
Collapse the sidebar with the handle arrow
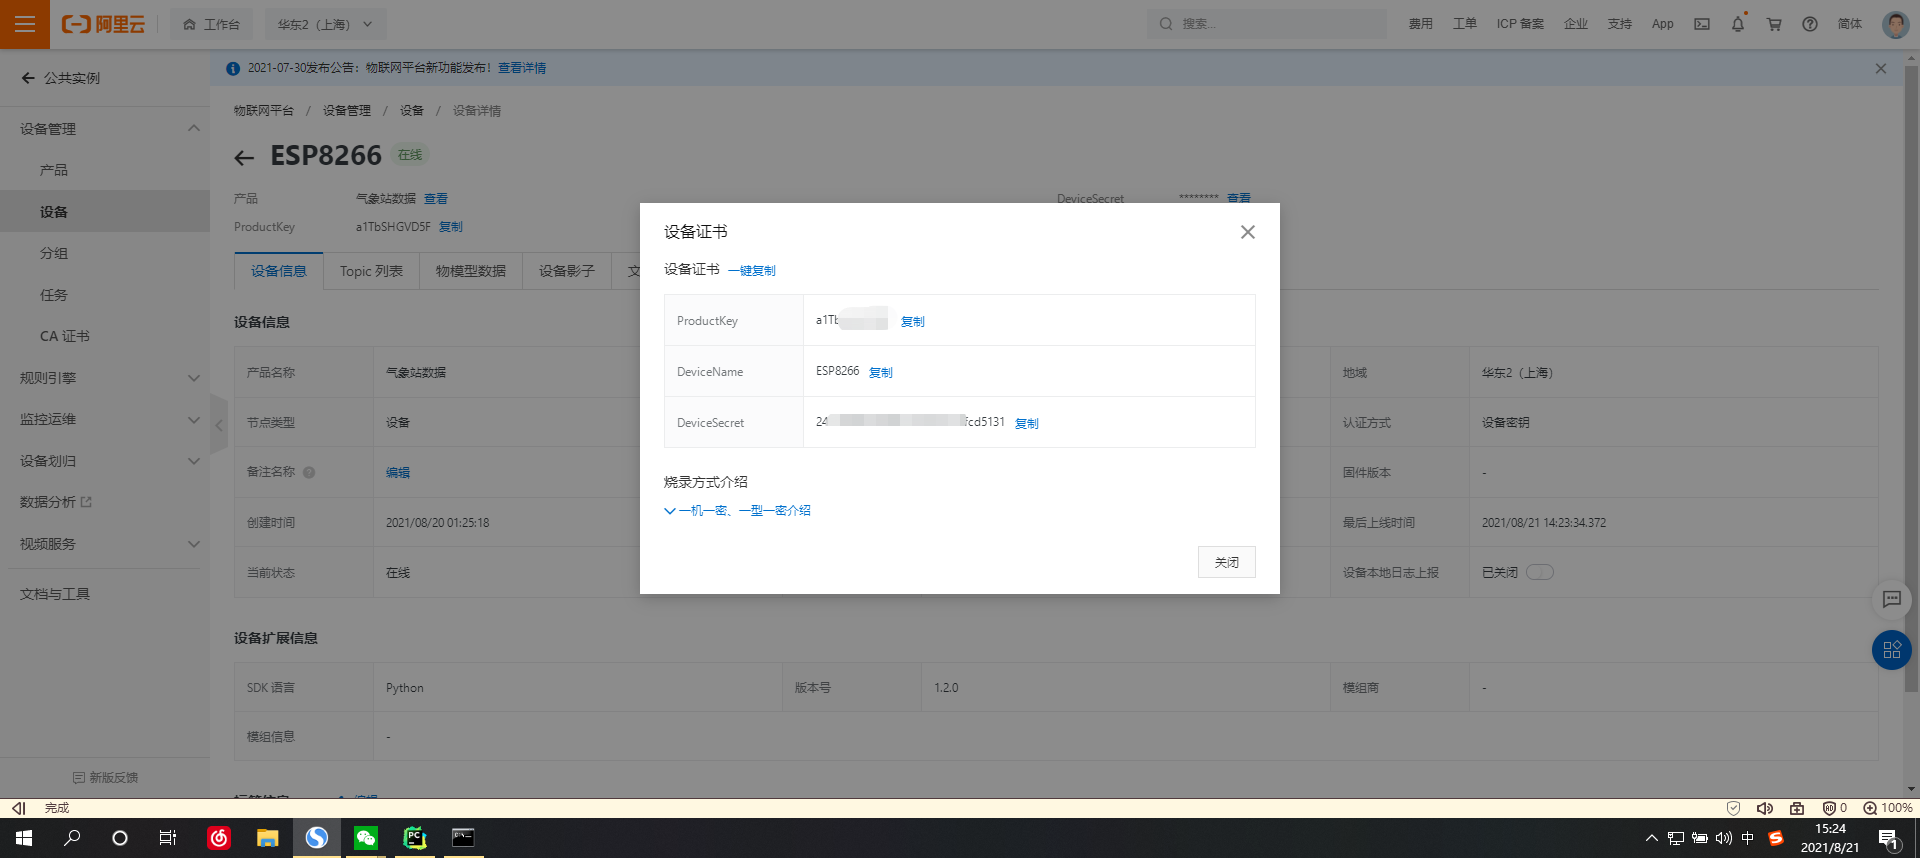219,425
